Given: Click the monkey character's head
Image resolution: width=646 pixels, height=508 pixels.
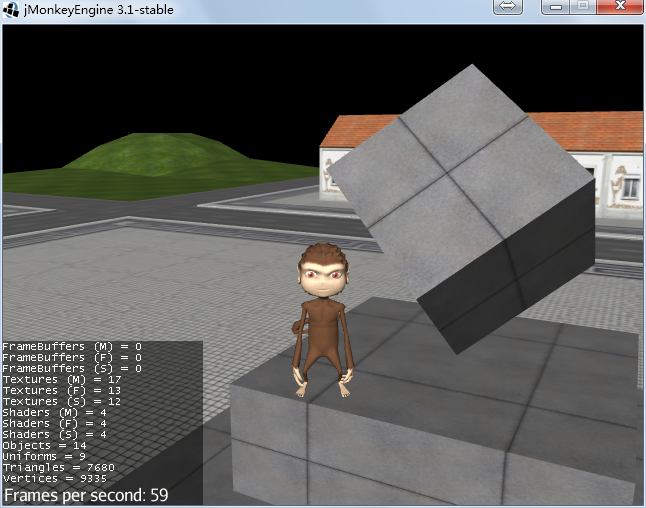Looking at the screenshot, I should click(x=323, y=270).
